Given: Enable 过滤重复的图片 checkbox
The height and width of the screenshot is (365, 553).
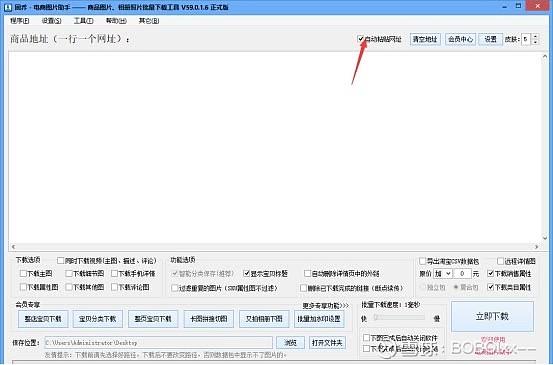Looking at the screenshot, I should (175, 288).
